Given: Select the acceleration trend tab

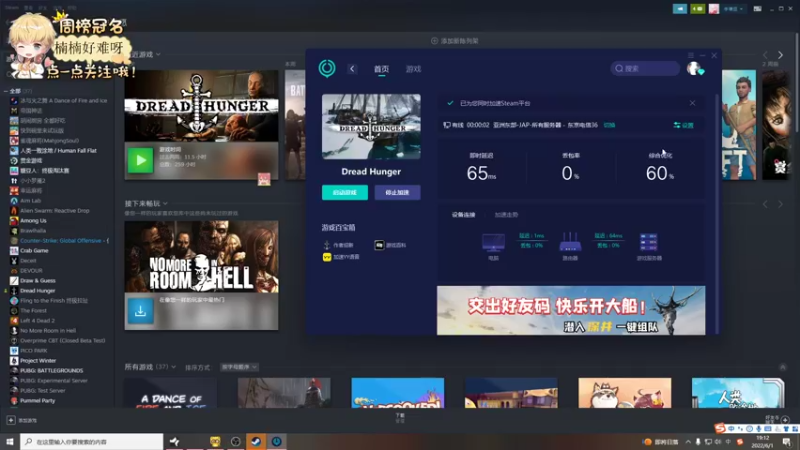Looking at the screenshot, I should click(506, 215).
